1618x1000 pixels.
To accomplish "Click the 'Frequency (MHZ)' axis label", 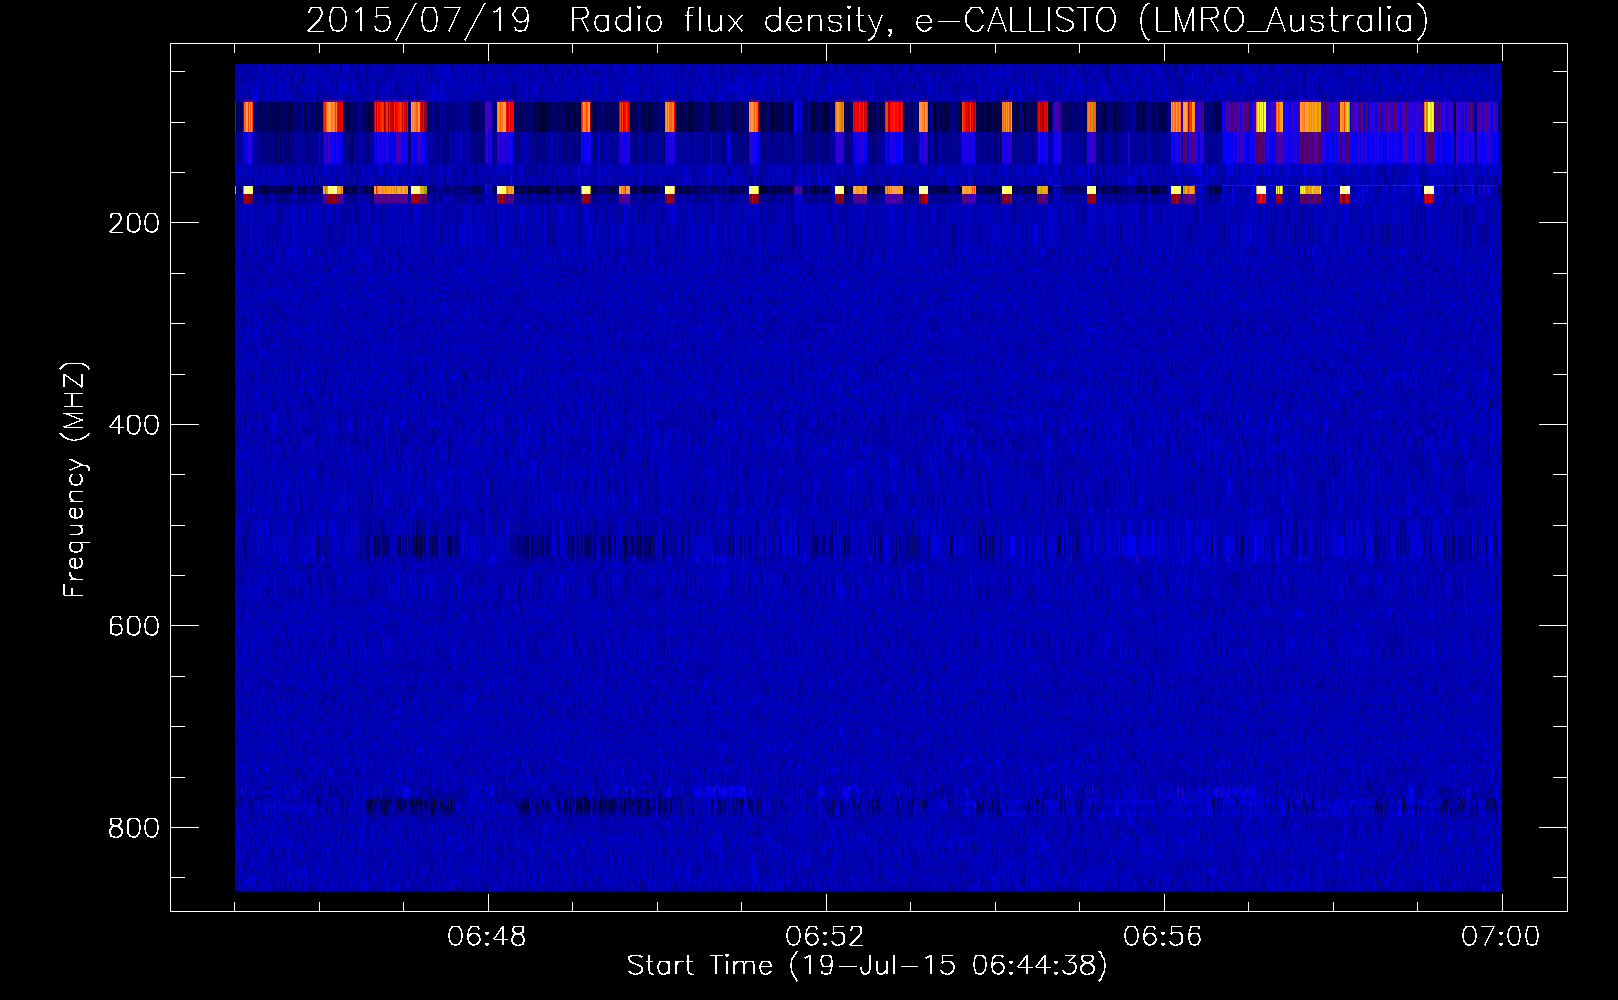I will pyautogui.click(x=75, y=479).
